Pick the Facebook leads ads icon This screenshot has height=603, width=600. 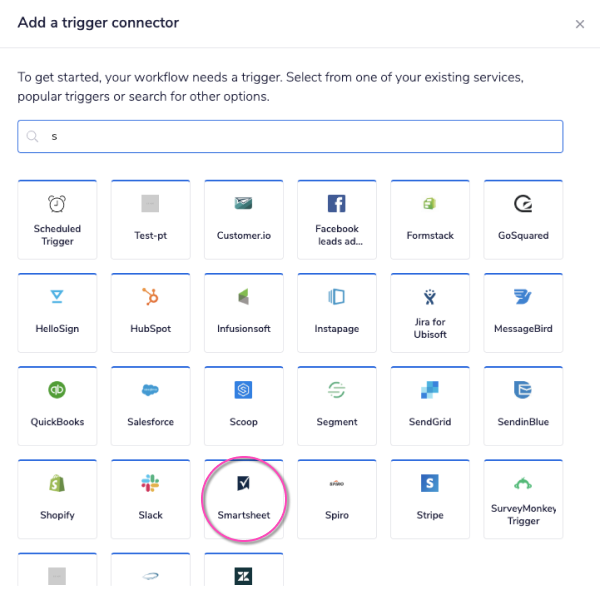point(337,204)
